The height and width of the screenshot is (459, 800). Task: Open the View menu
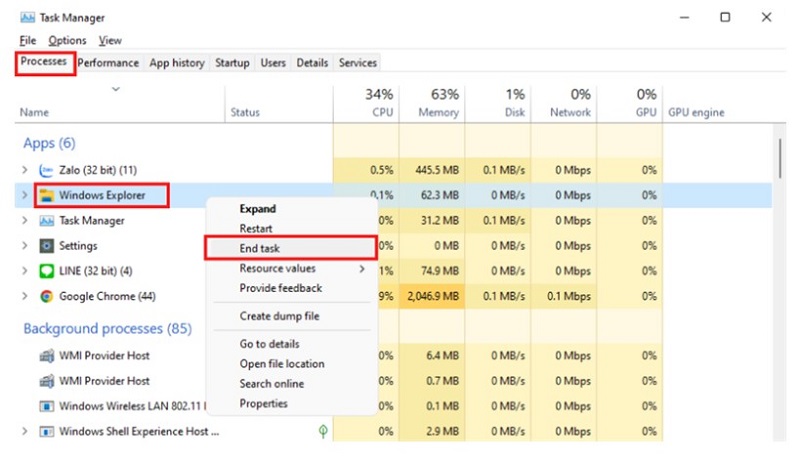[x=110, y=40]
